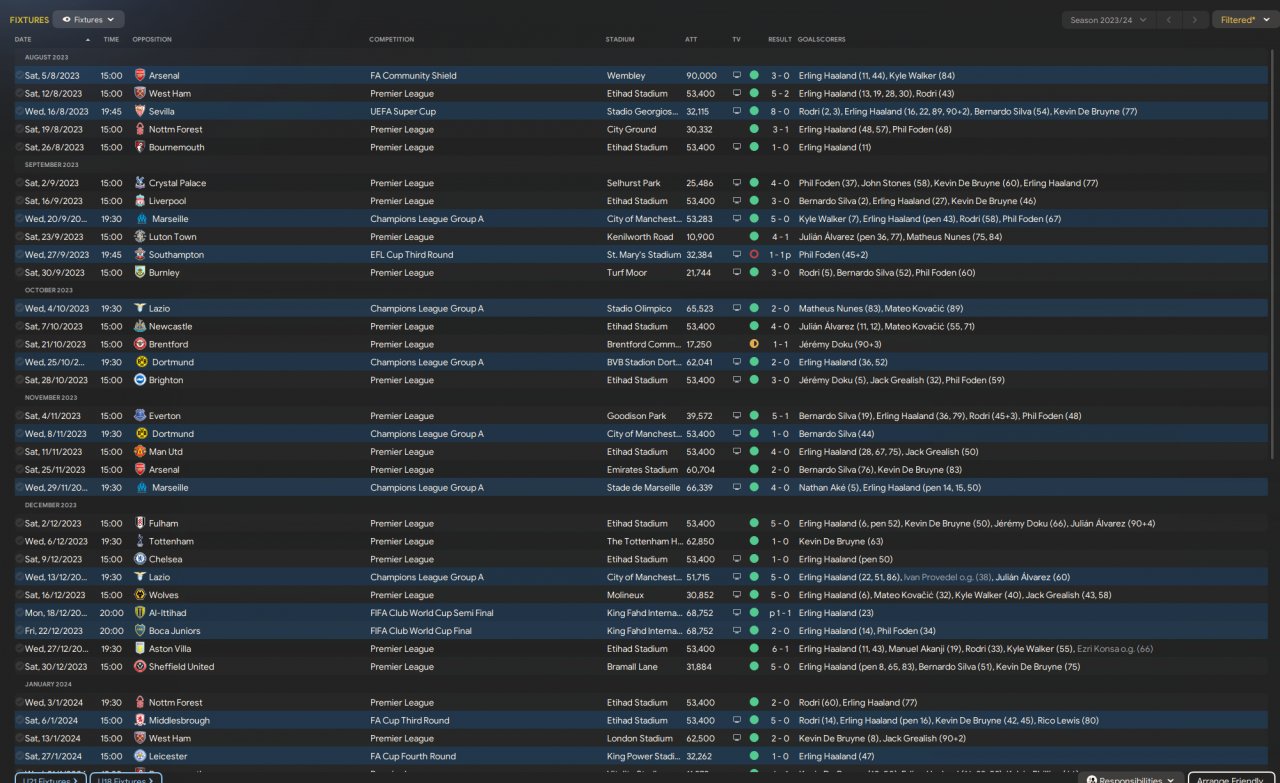This screenshot has width=1280, height=783.
Task: Click the tick icon beside Sat, 2/9/2023
Action: point(19,184)
